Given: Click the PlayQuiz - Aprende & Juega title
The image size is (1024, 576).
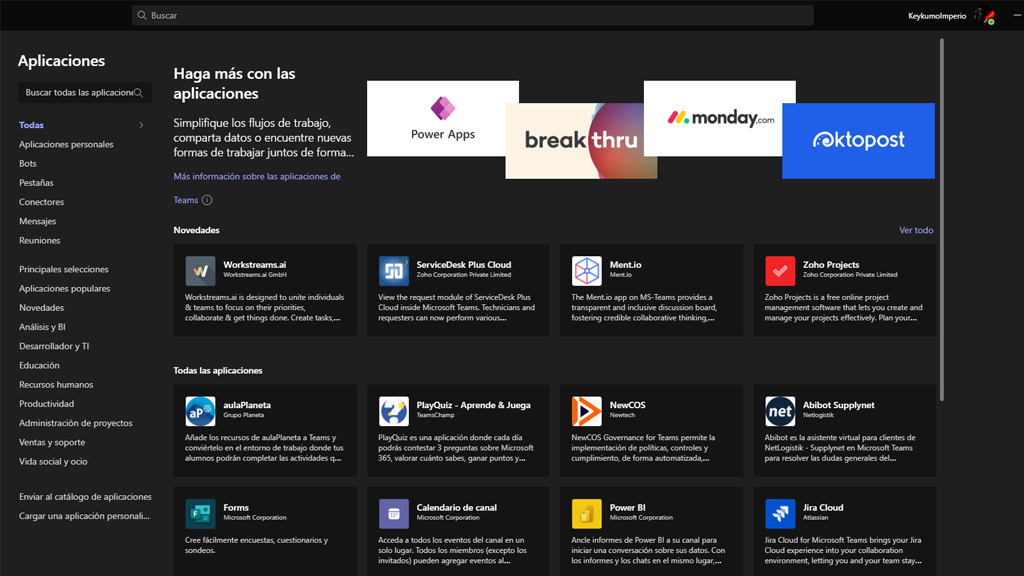Looking at the screenshot, I should [473, 405].
